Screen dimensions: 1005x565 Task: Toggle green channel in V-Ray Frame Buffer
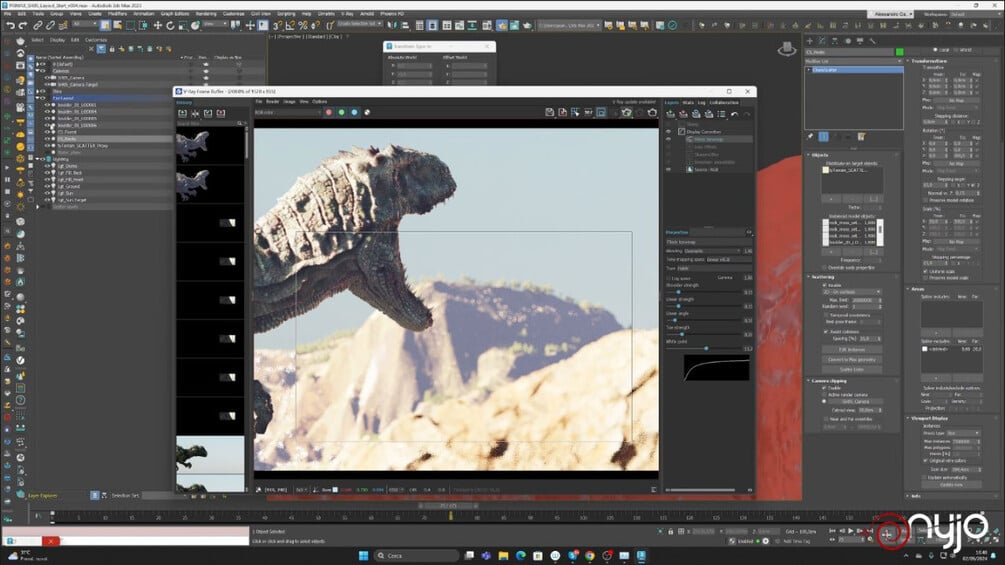342,113
